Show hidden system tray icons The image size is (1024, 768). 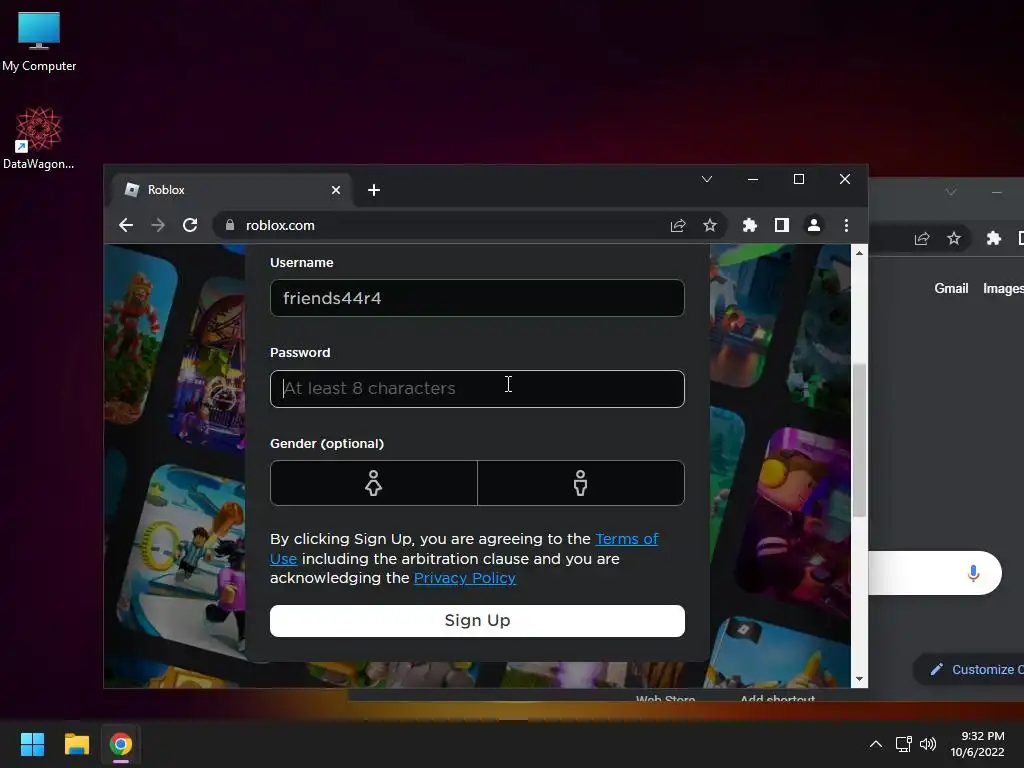(x=876, y=744)
